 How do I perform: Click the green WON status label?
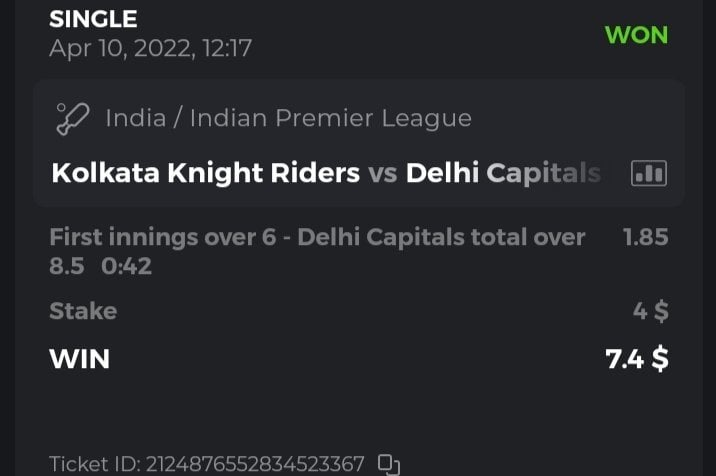636,35
